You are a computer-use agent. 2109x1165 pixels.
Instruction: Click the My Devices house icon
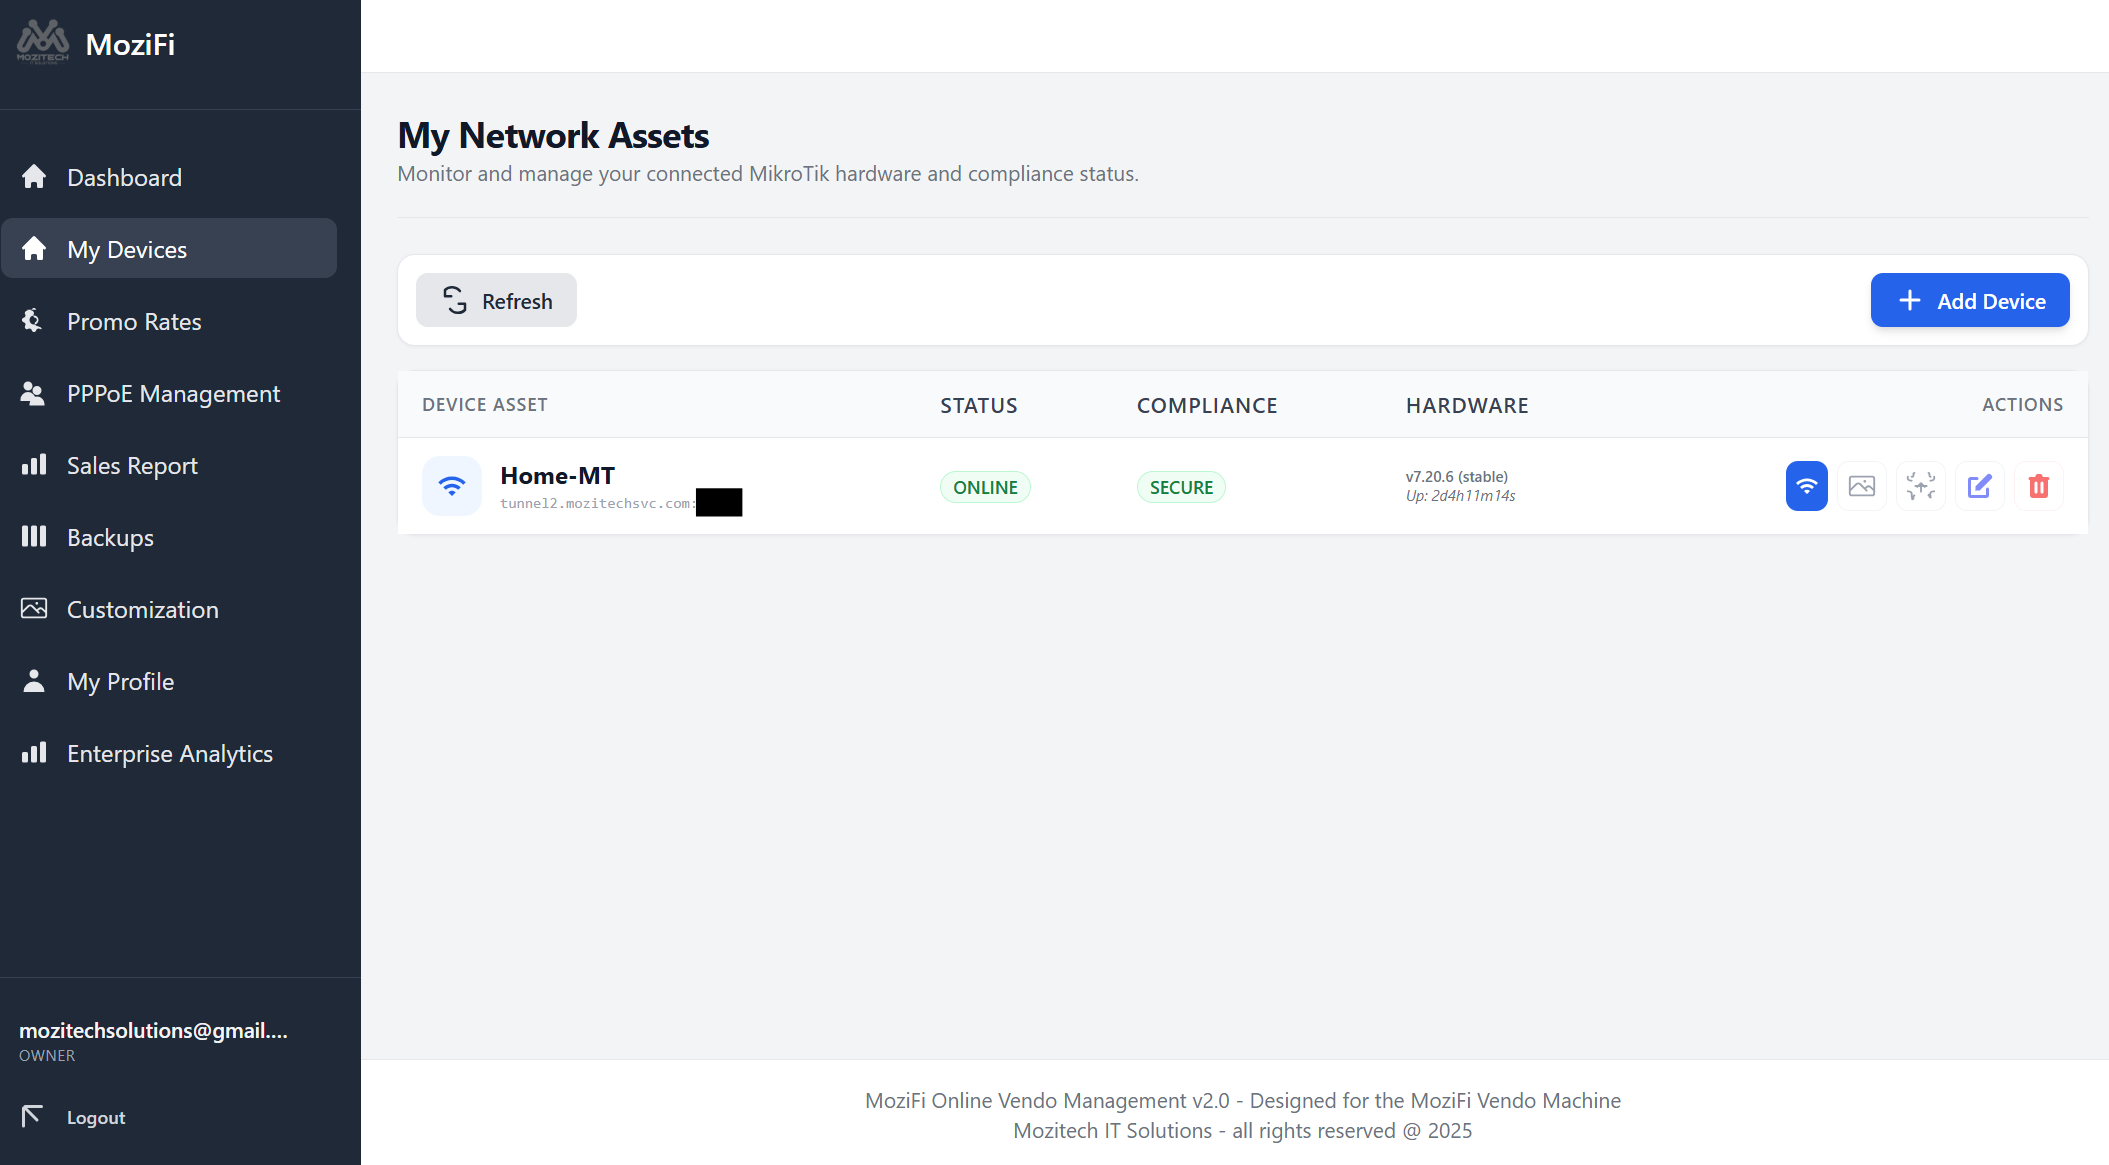point(34,248)
